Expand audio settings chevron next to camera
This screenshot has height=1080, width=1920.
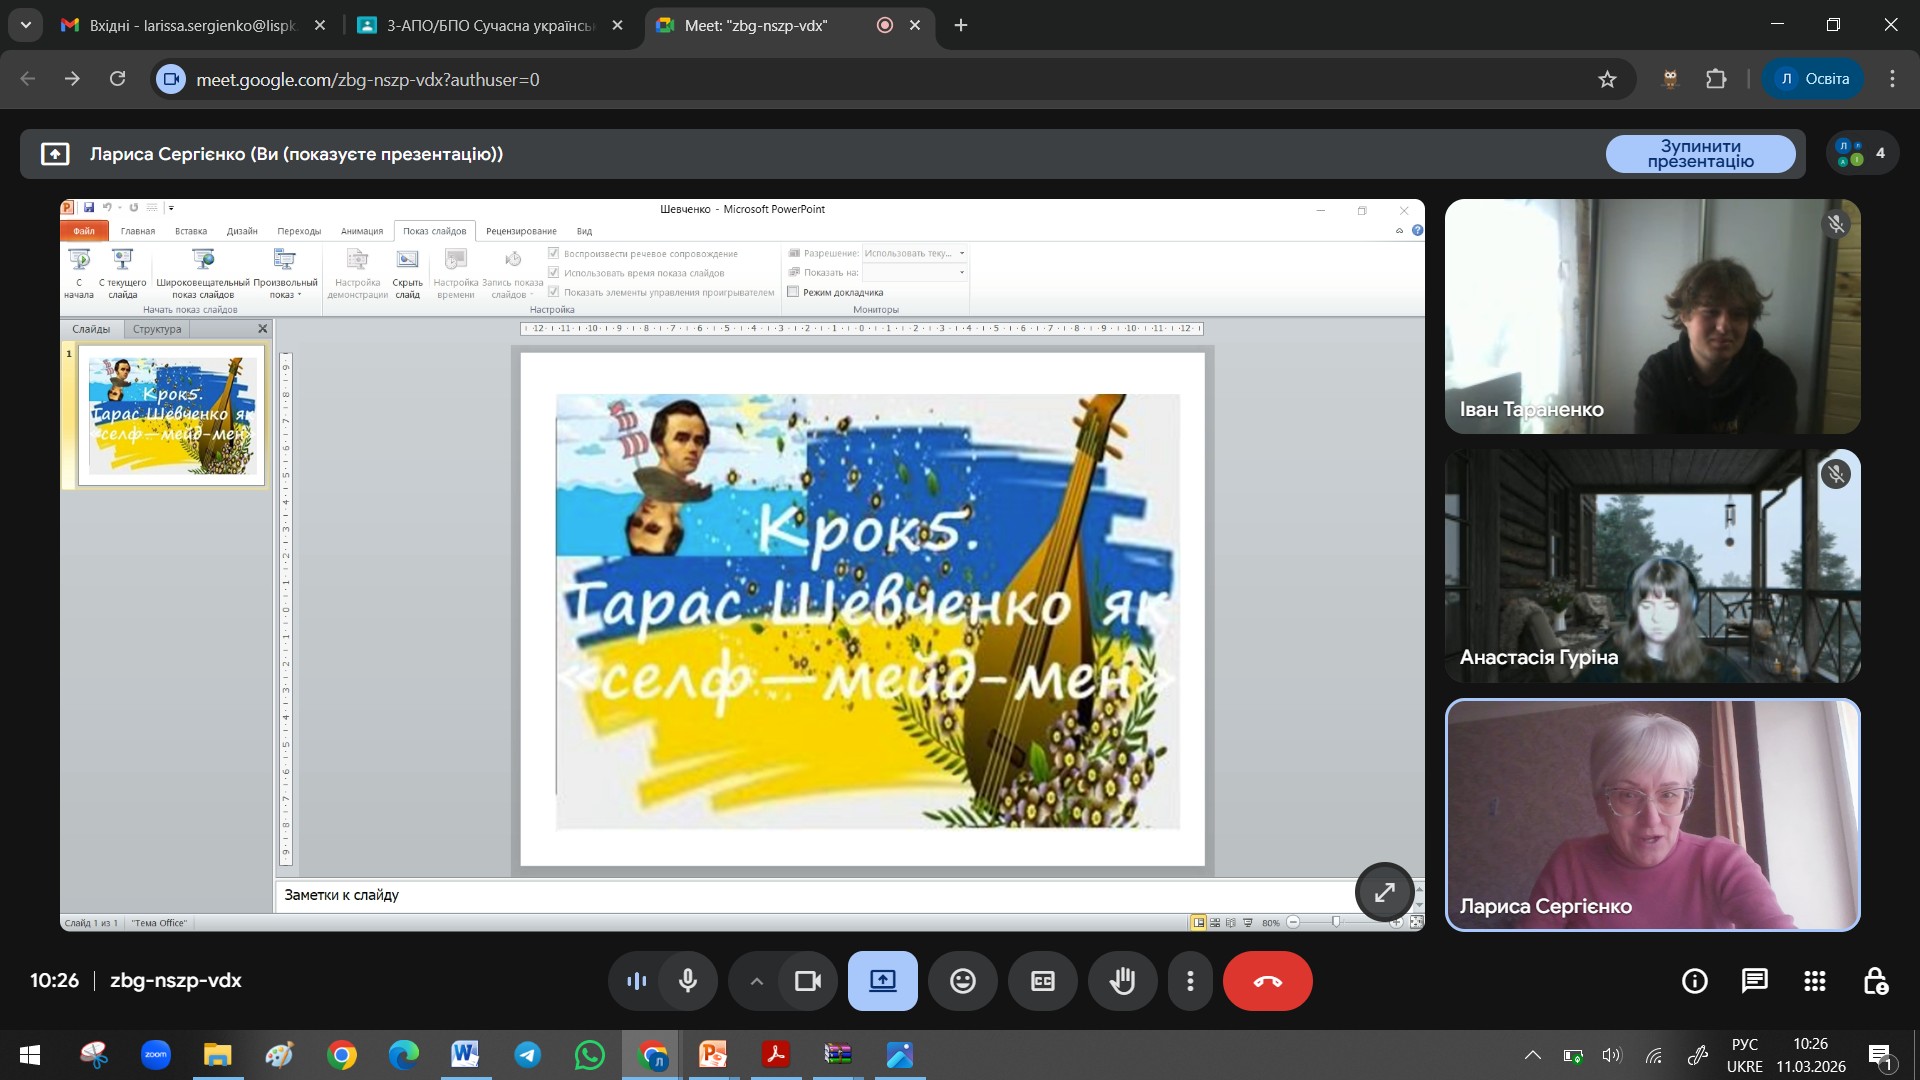[x=757, y=981]
